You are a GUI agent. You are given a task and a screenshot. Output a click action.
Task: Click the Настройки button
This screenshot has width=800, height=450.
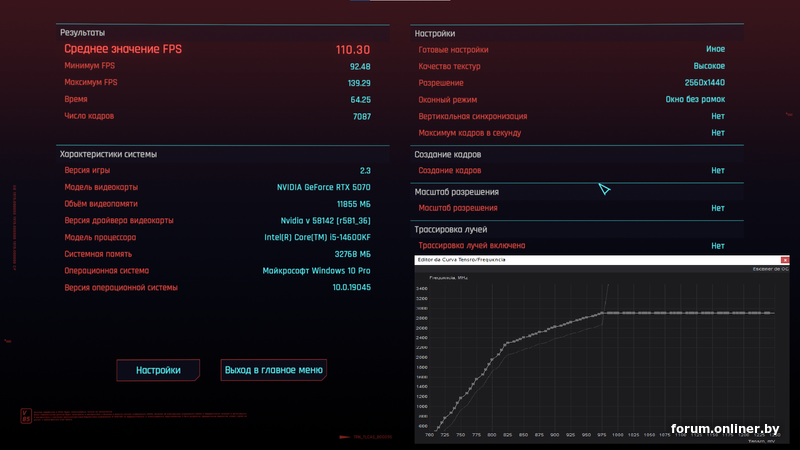point(158,370)
